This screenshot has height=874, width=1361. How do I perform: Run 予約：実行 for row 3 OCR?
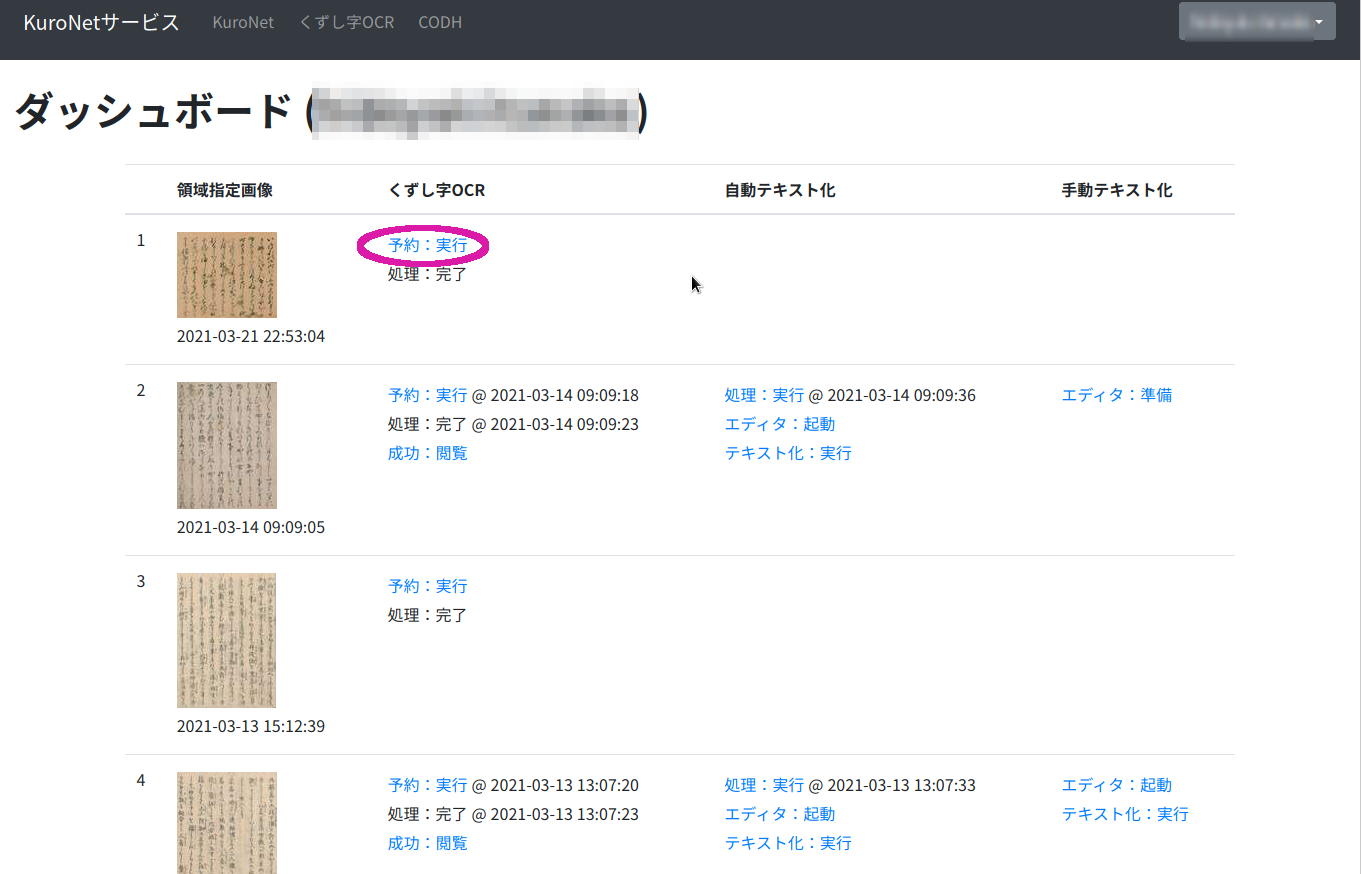pos(428,585)
